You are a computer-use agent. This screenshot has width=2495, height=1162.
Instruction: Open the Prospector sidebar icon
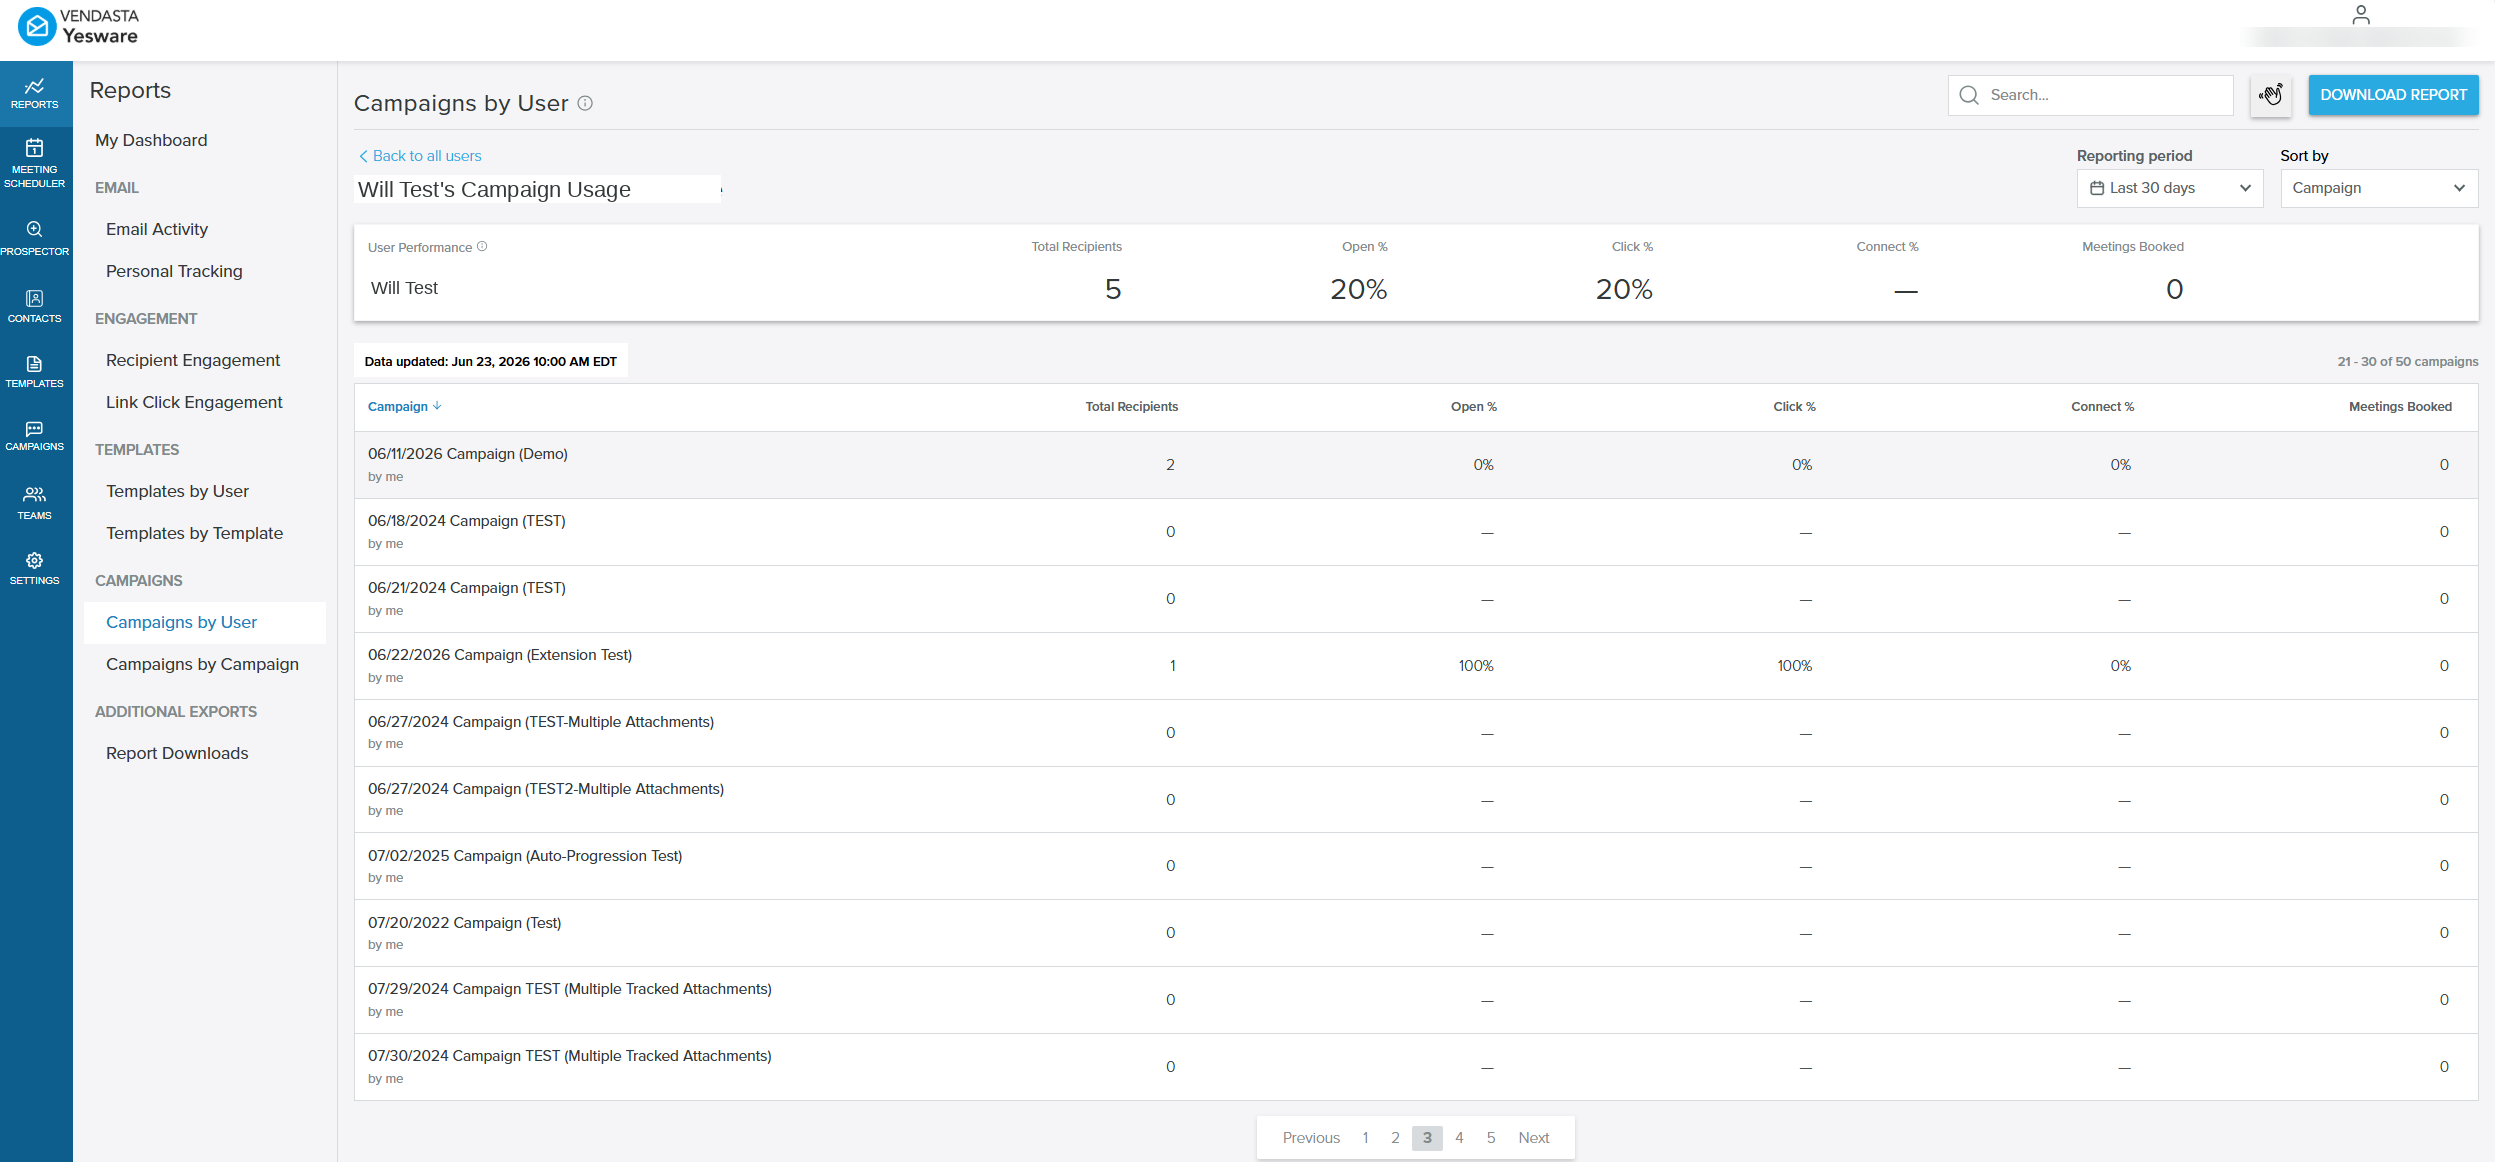click(35, 238)
